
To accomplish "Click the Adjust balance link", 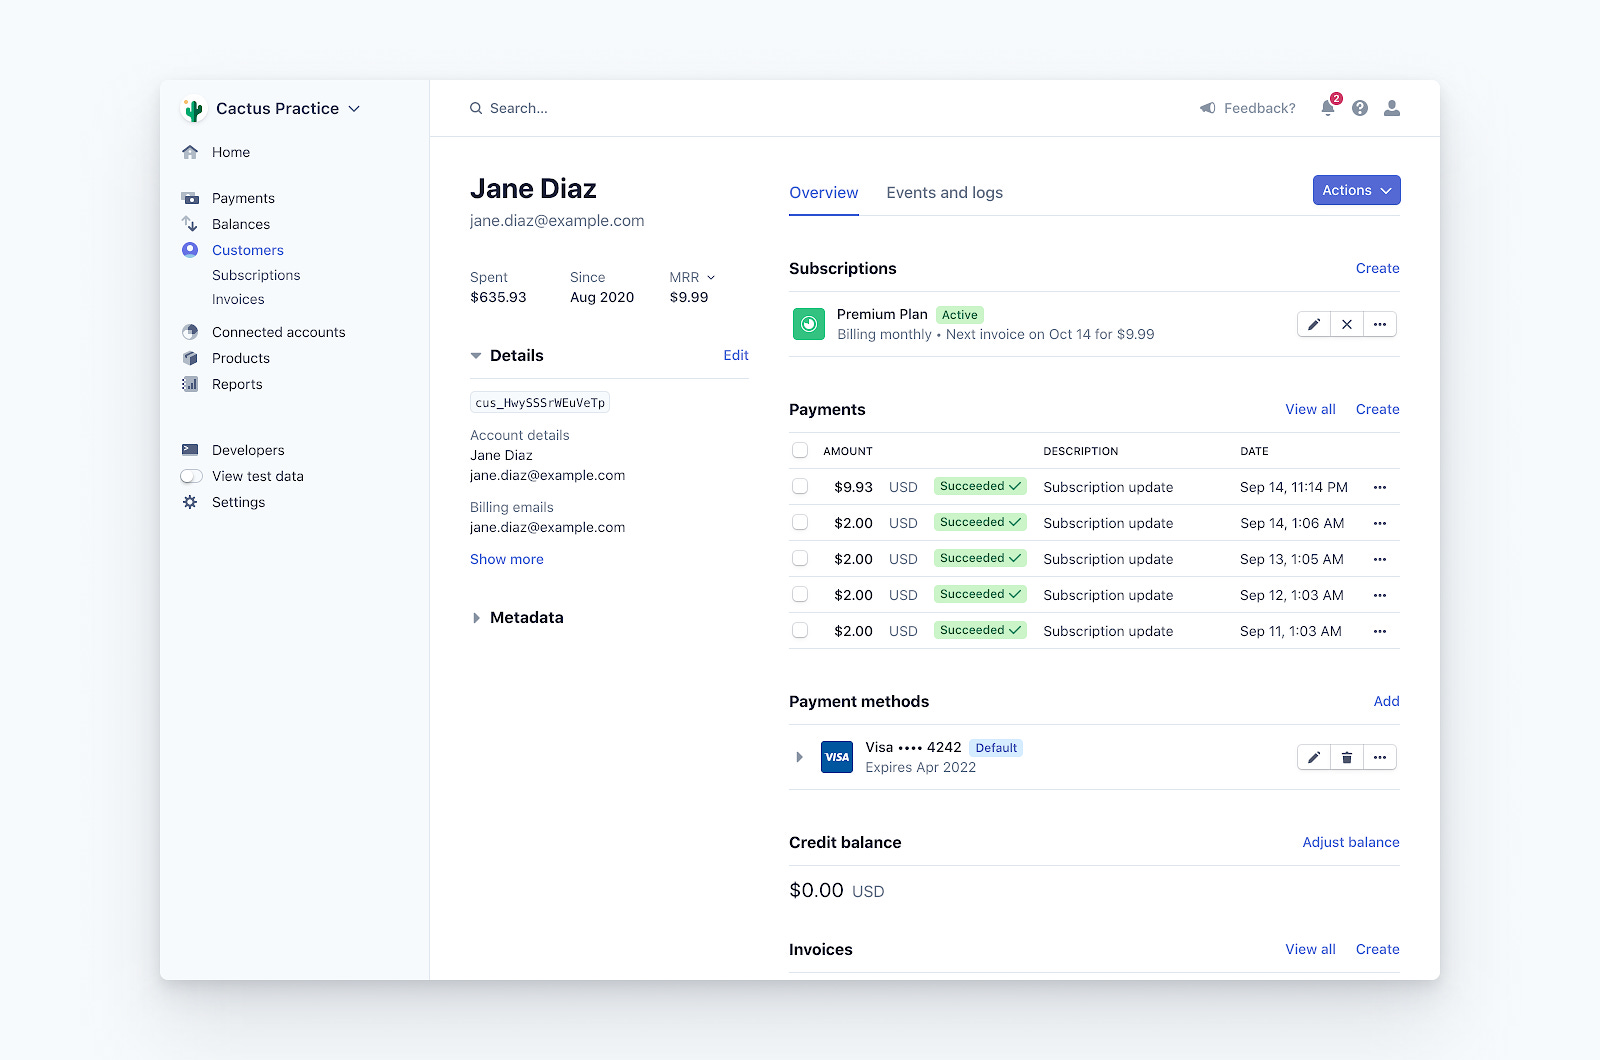I will [1350, 842].
